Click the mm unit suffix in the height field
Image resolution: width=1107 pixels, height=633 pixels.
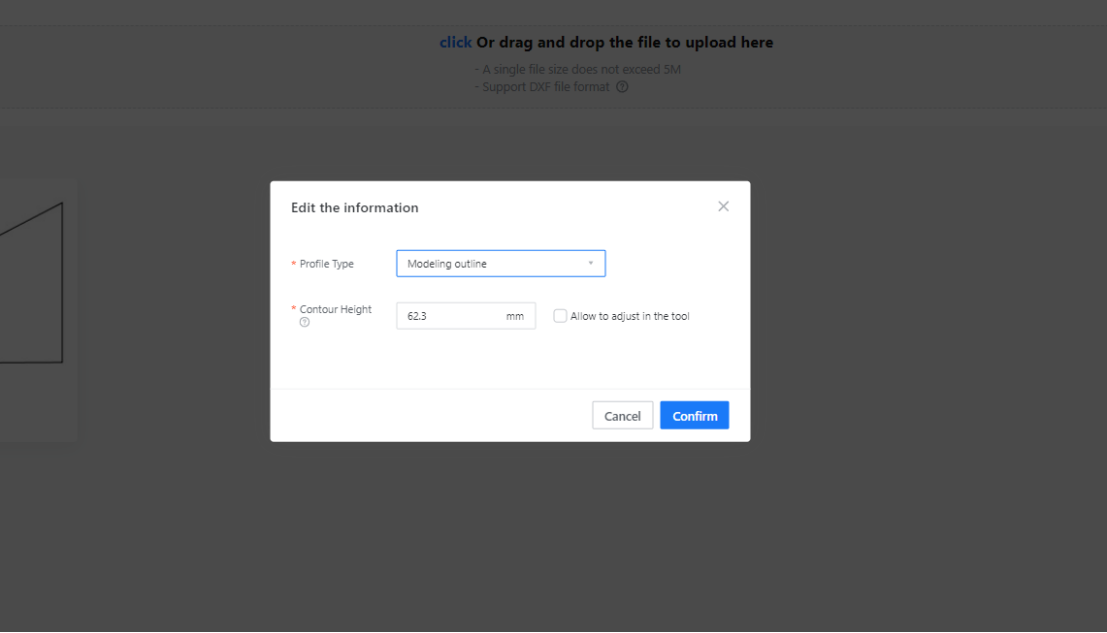515,316
